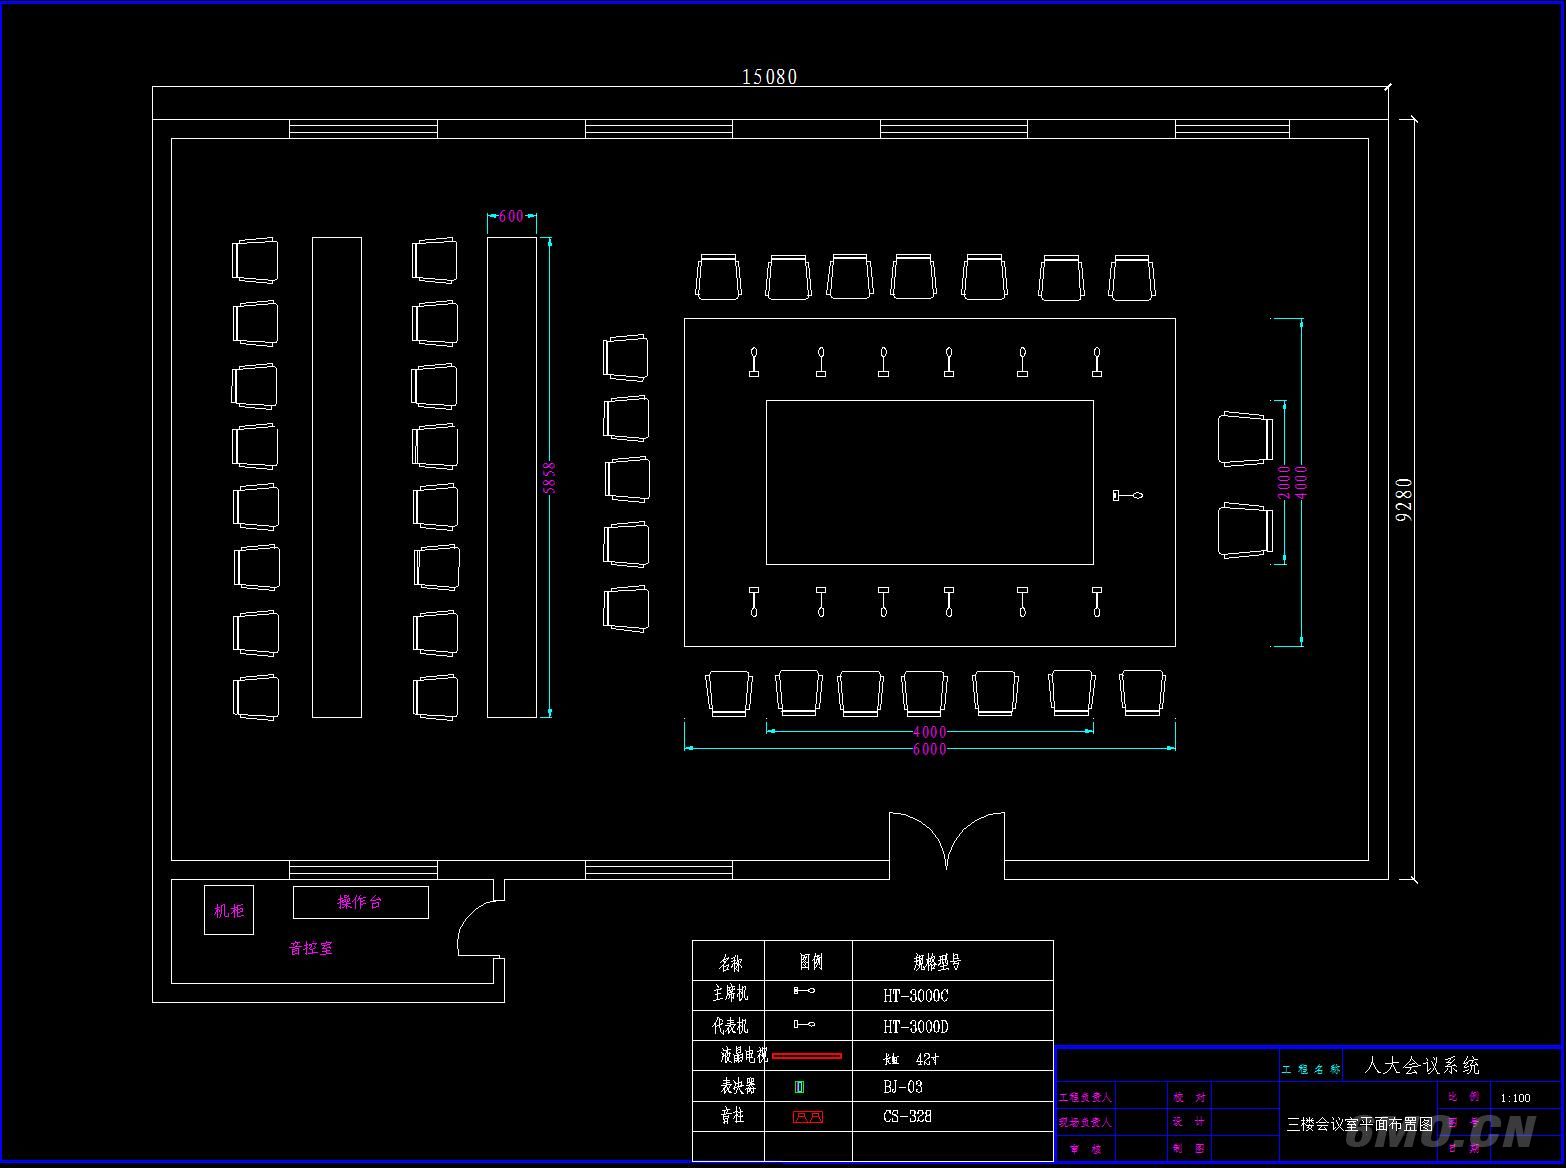Click the HT-3000C model text

pos(915,996)
